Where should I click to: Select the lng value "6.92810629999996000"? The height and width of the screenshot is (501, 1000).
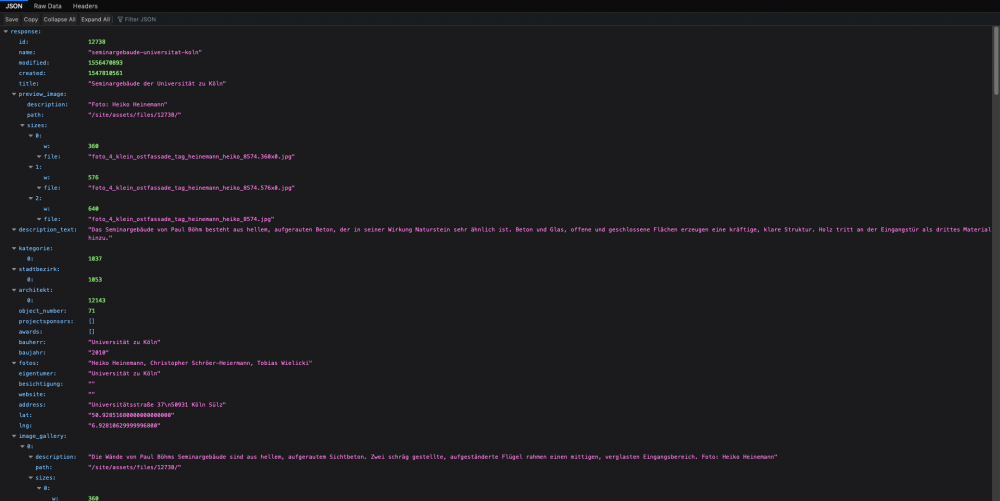coord(124,425)
